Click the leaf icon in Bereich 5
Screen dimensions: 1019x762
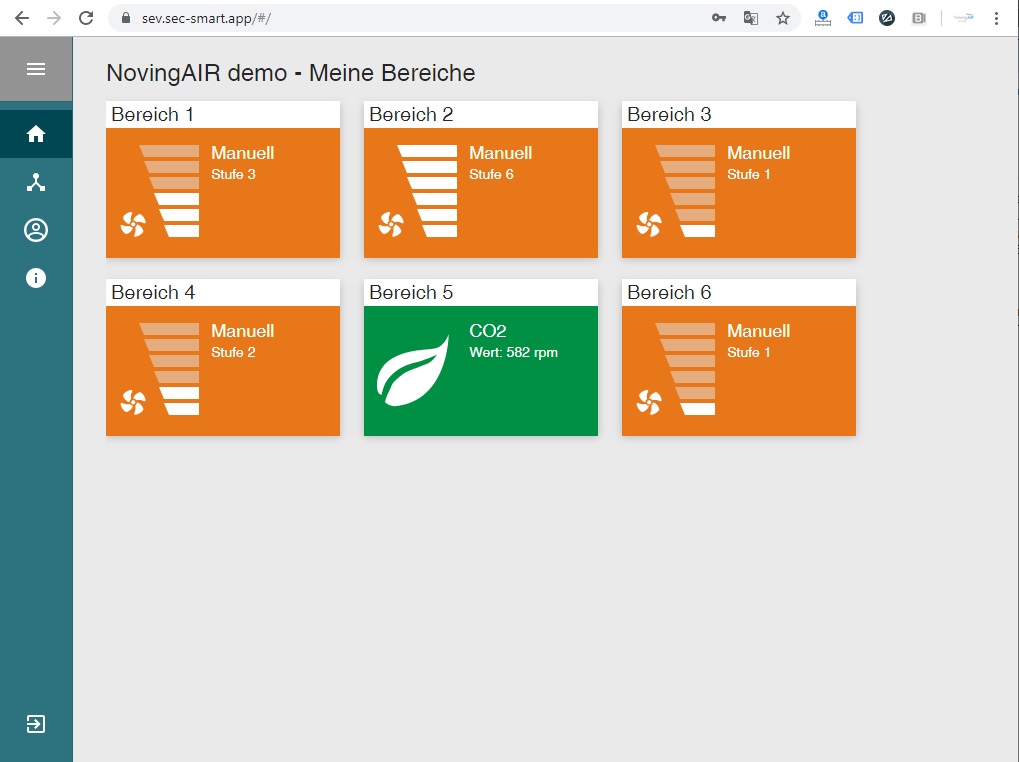(x=413, y=371)
